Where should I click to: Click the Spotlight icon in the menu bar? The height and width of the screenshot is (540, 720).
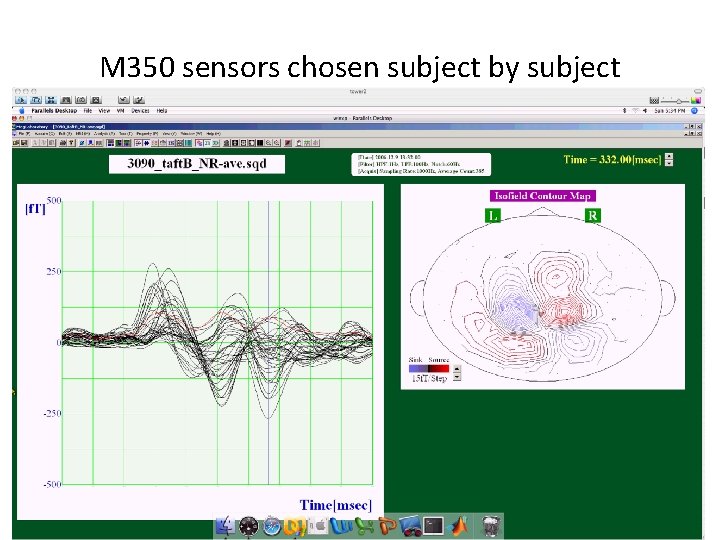pos(694,110)
